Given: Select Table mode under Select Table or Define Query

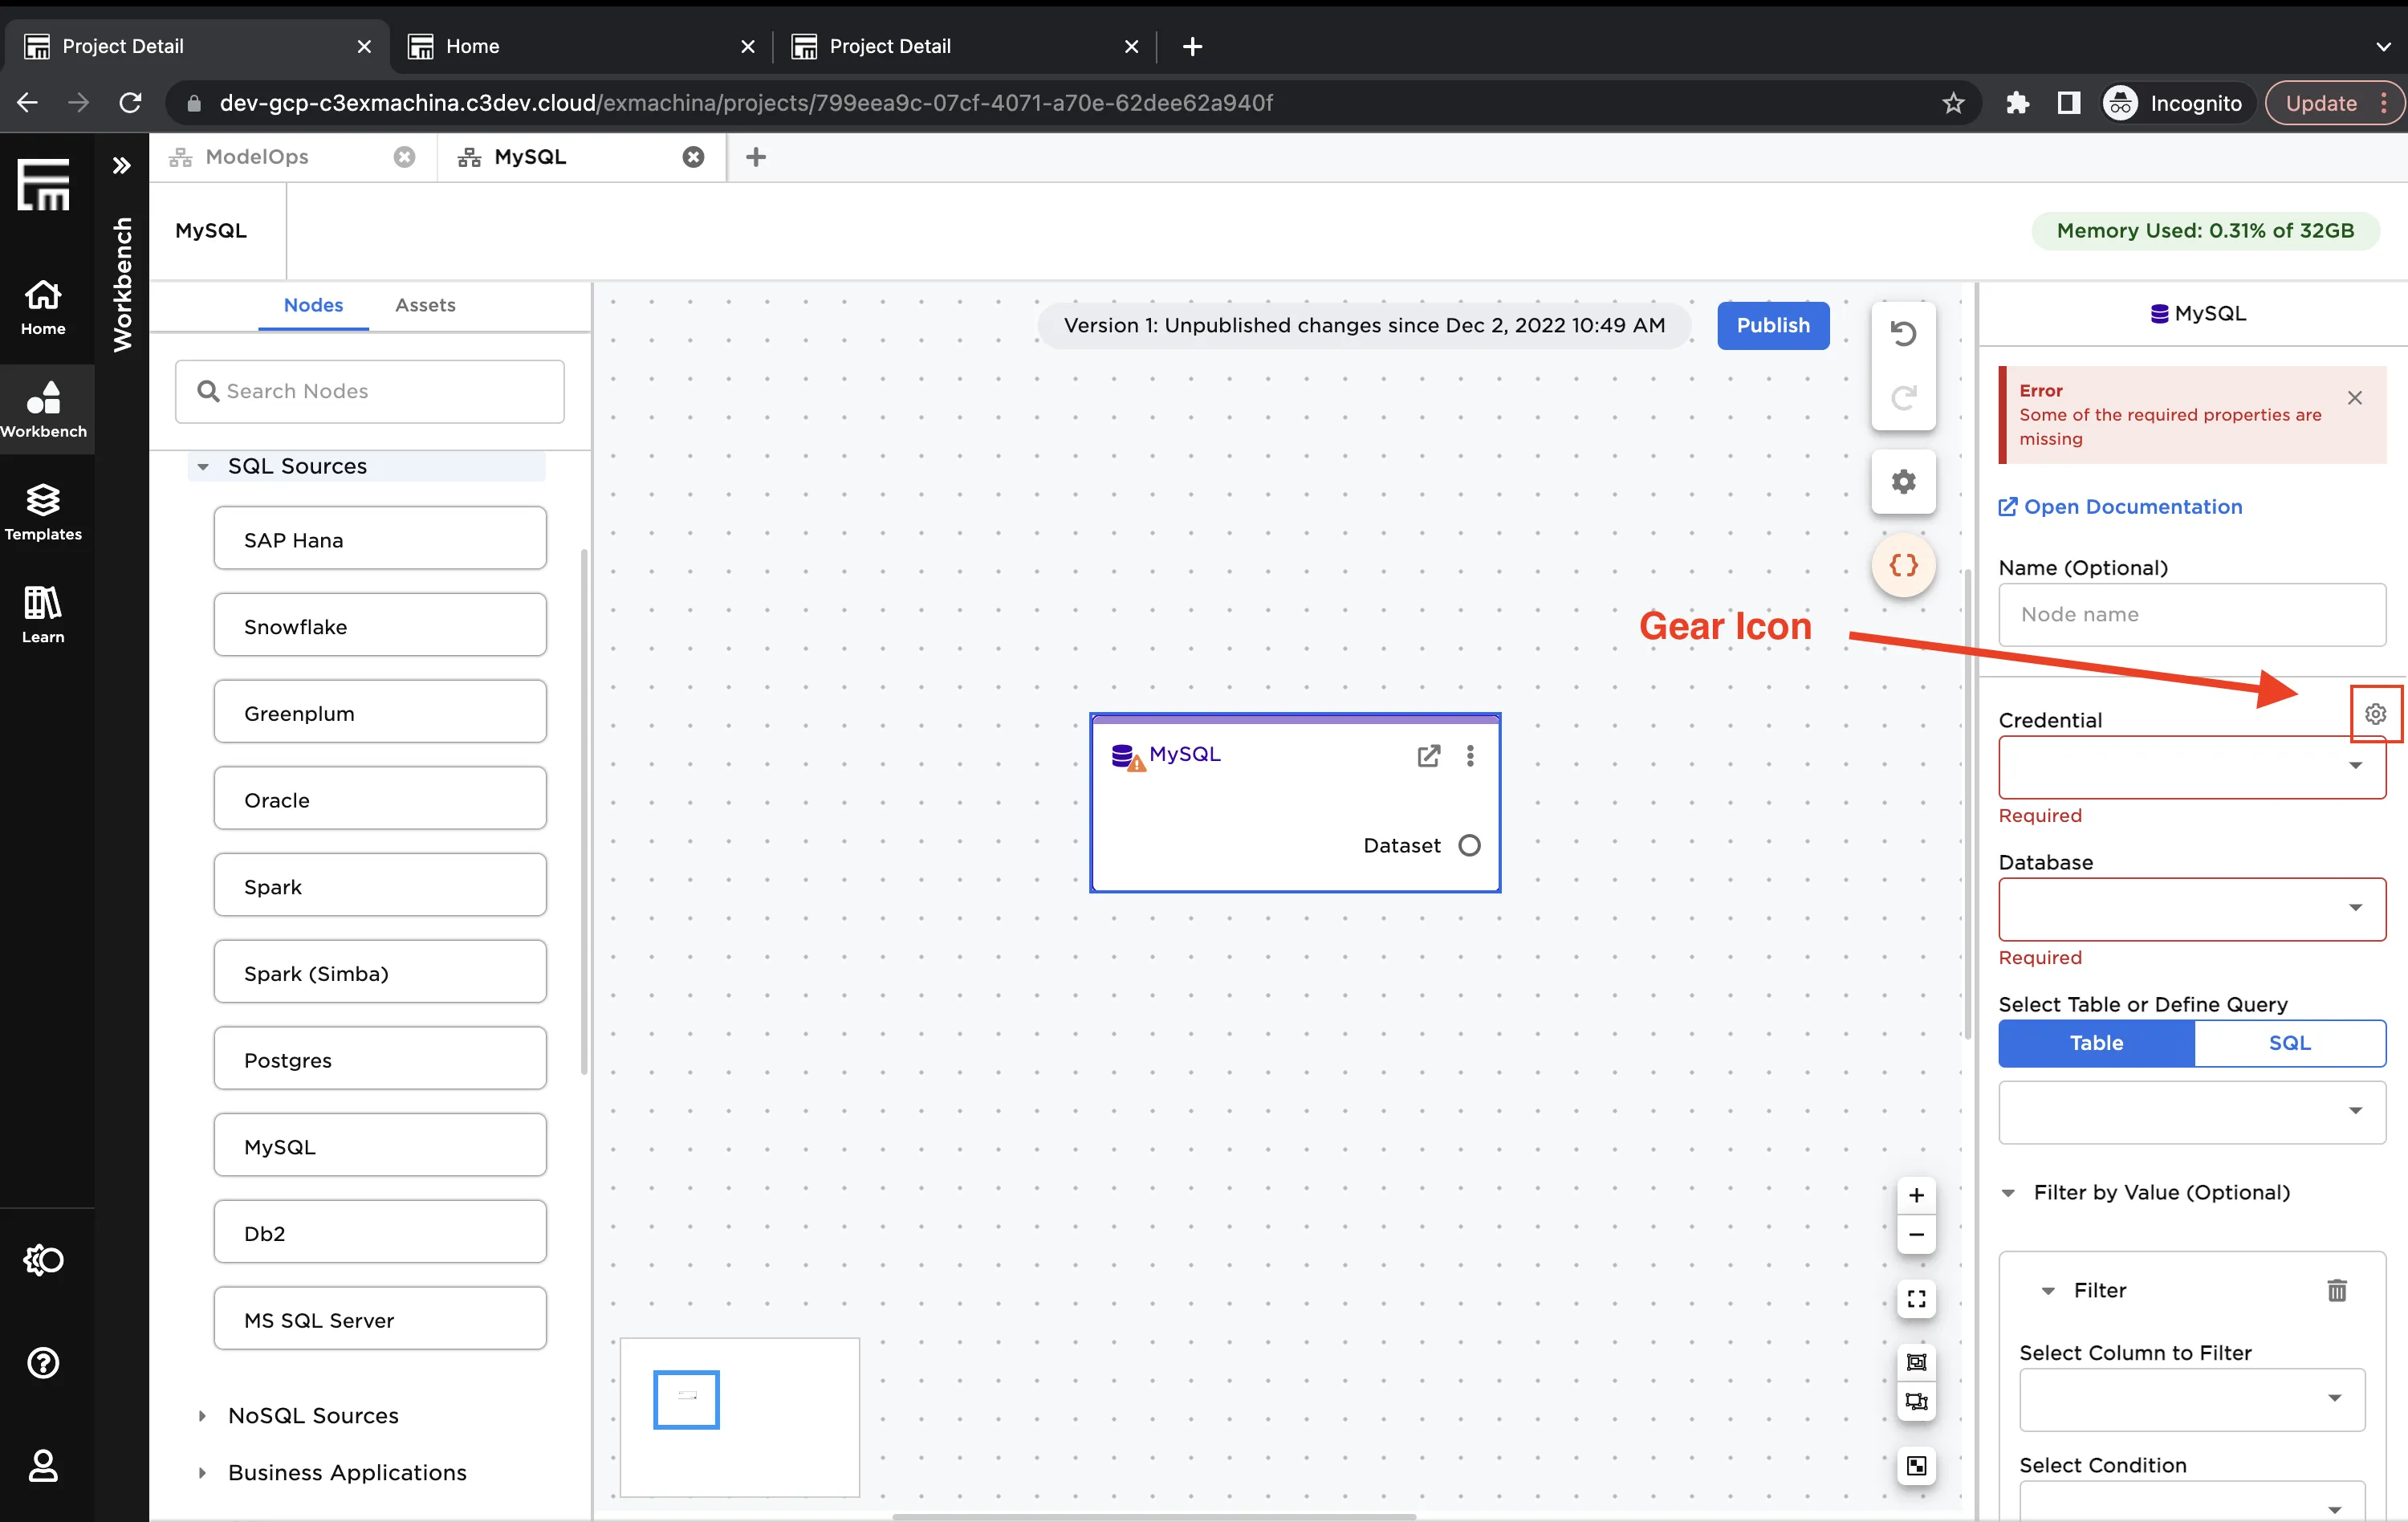Looking at the screenshot, I should tap(2095, 1043).
